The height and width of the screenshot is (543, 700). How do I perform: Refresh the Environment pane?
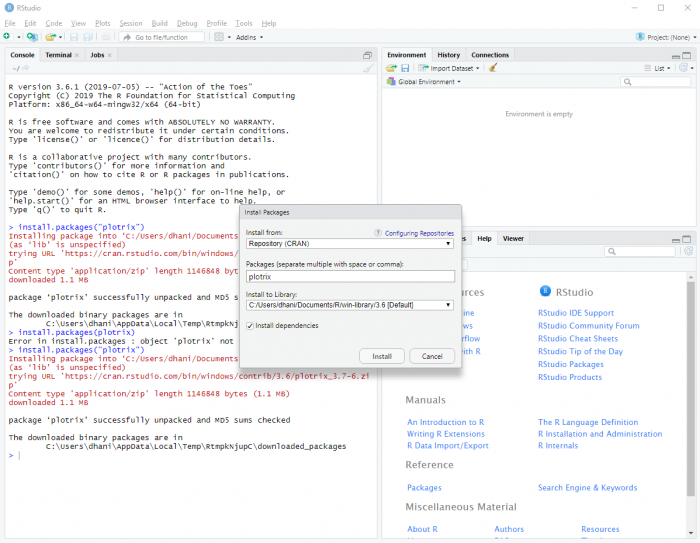pyautogui.click(x=685, y=68)
